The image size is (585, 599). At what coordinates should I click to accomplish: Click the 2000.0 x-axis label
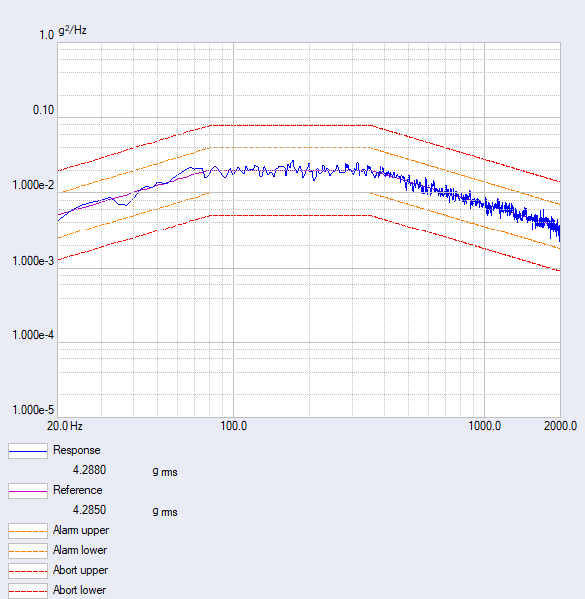point(561,426)
